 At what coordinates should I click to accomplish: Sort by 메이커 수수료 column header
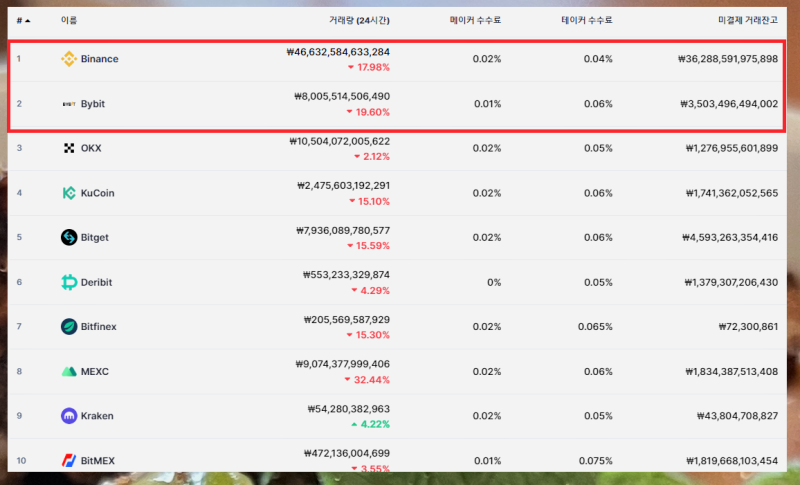pyautogui.click(x=475, y=20)
